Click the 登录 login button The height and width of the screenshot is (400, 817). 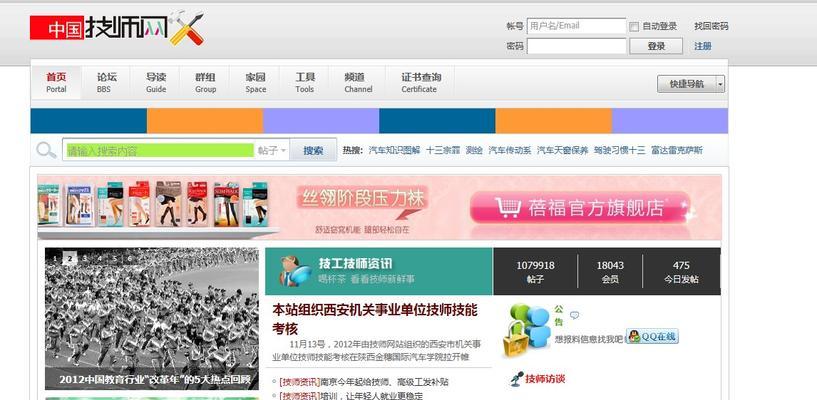[656, 46]
